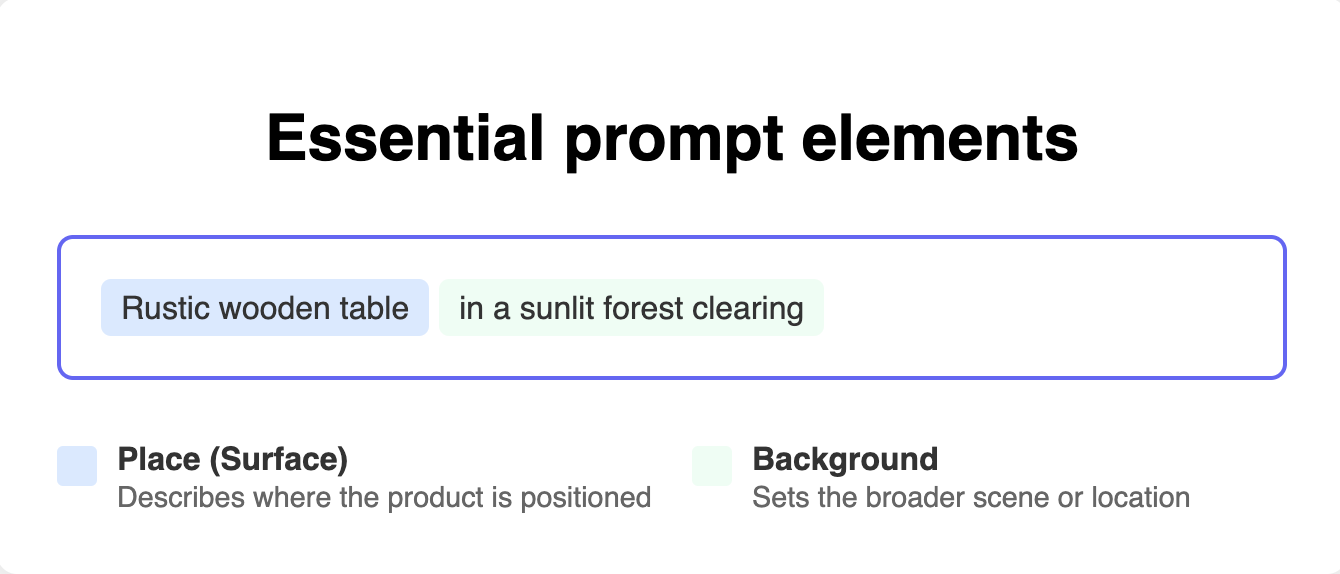
Task: Click "Describes where the product is positioned" text
Action: click(x=385, y=497)
